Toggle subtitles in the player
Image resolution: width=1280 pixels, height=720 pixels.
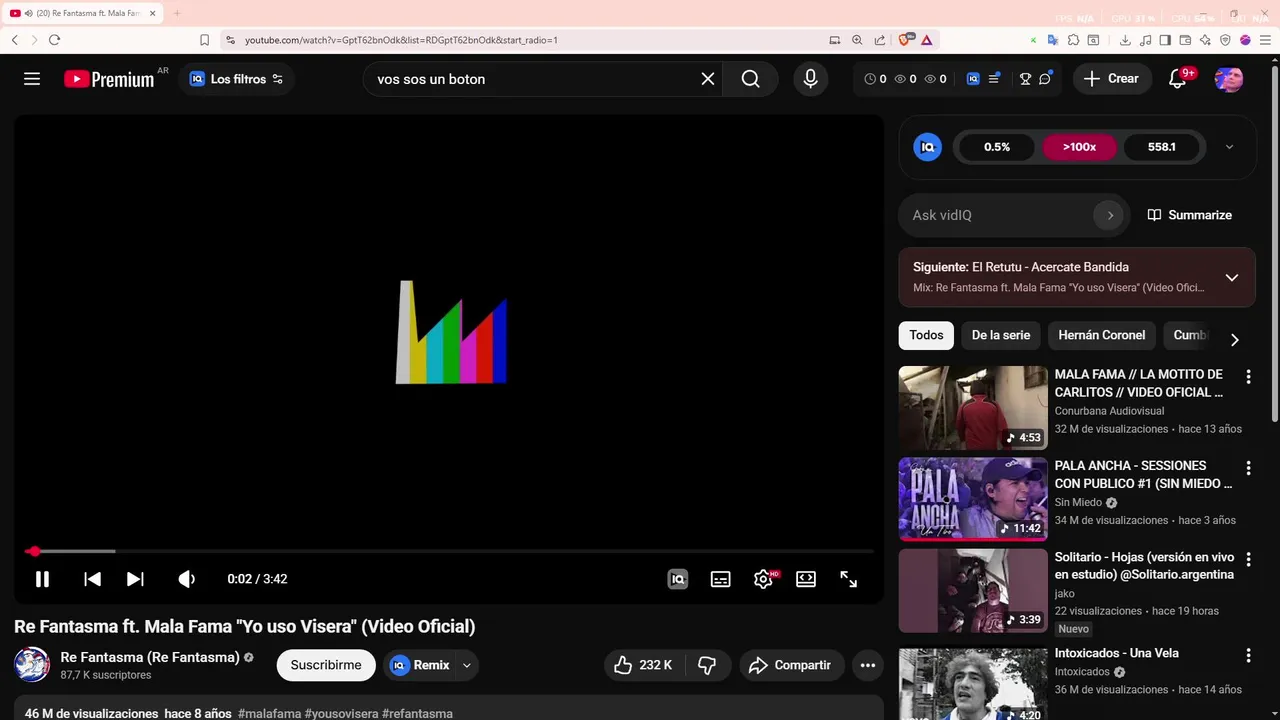(x=720, y=579)
